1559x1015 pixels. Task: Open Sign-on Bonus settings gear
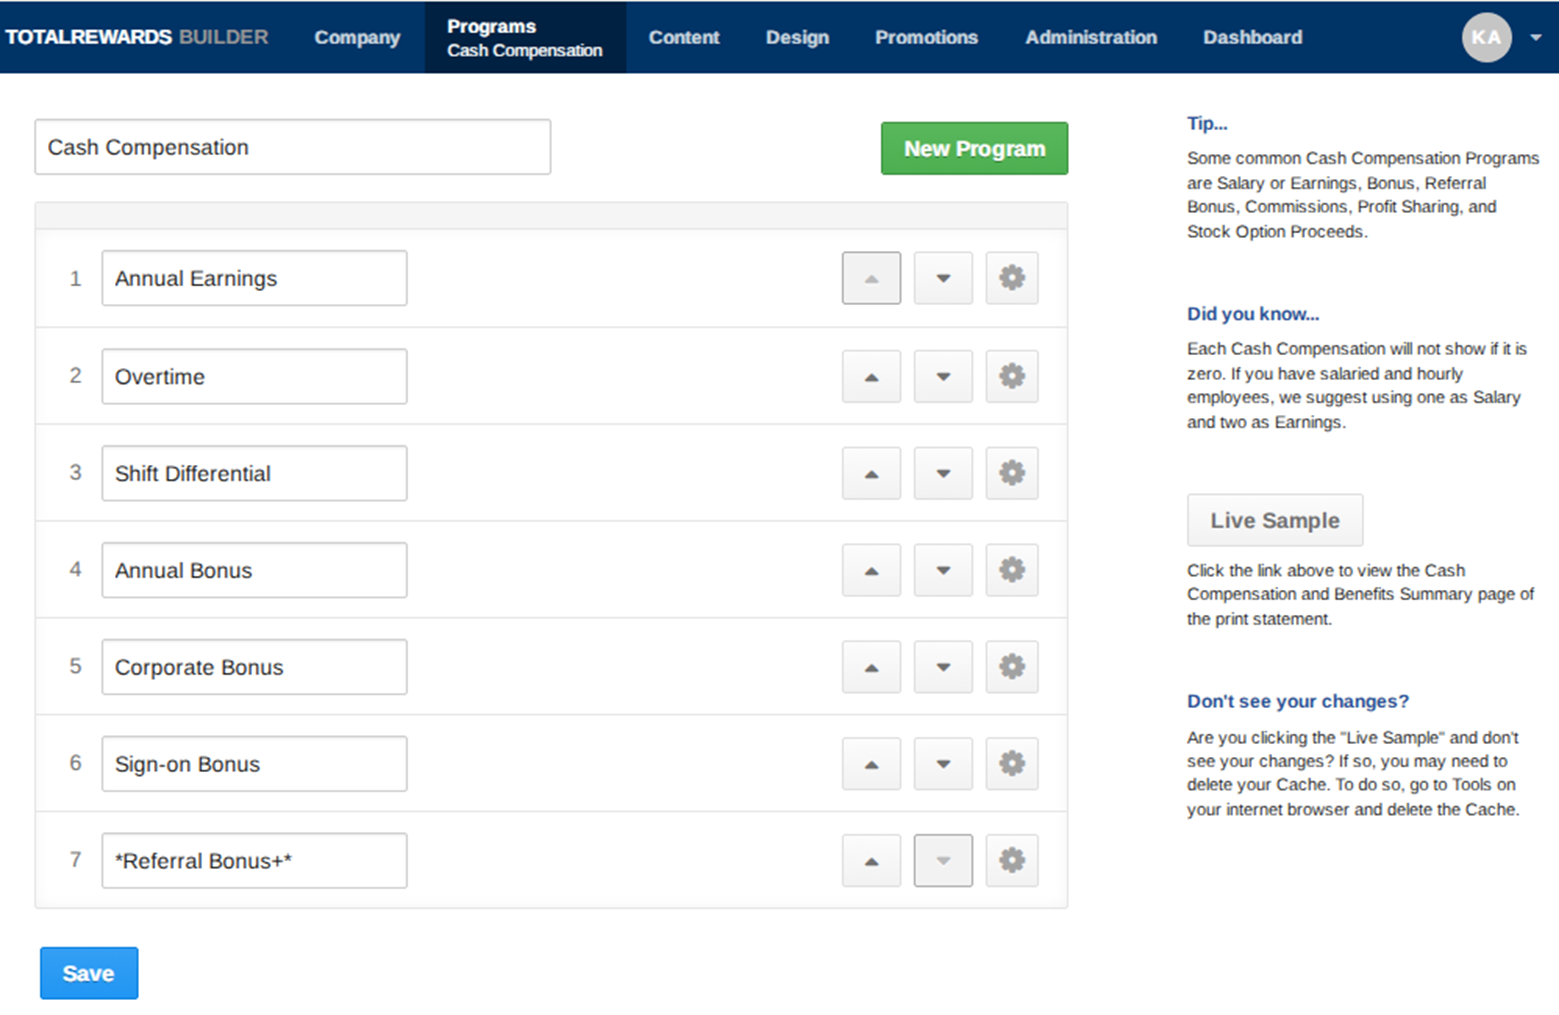point(1012,764)
